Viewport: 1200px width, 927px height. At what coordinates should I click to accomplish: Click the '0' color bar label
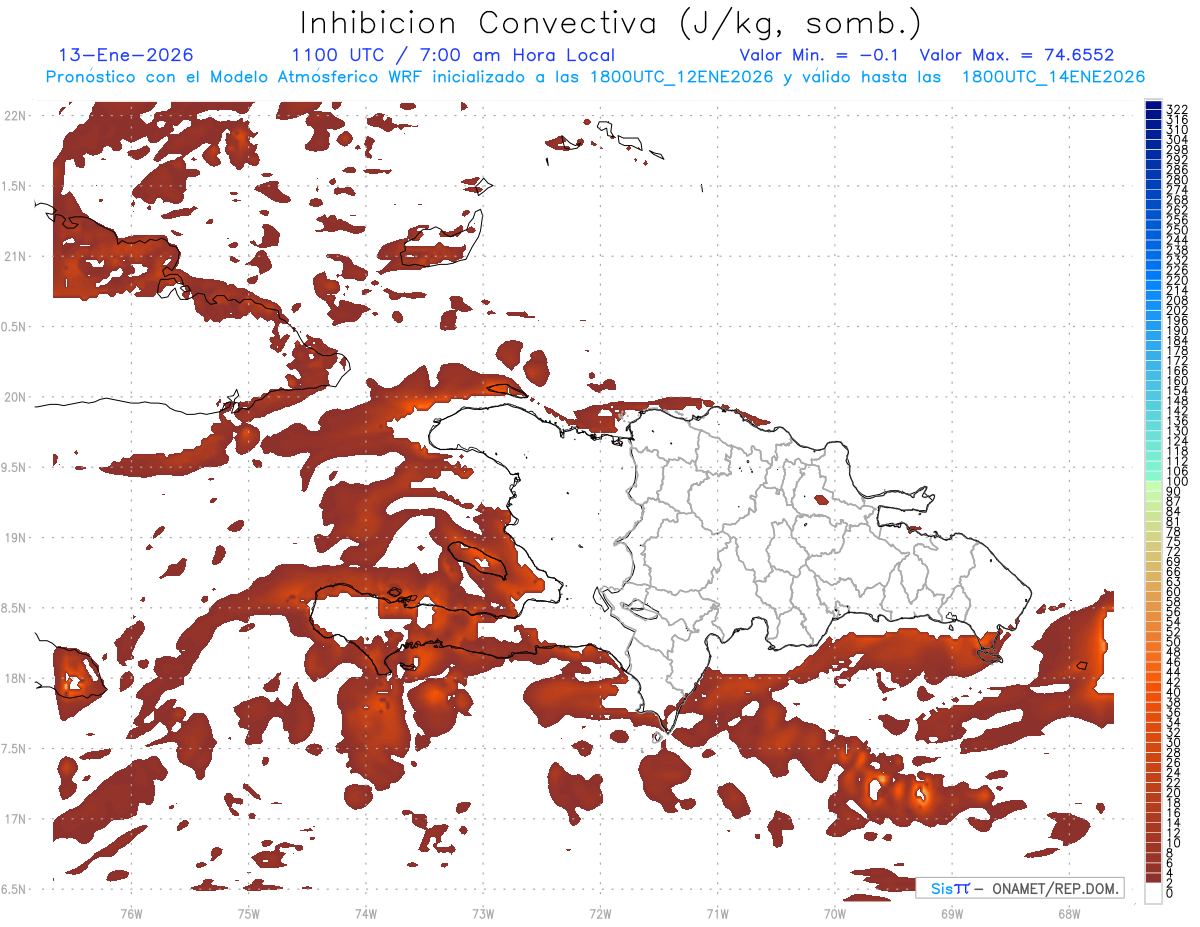coord(1170,892)
